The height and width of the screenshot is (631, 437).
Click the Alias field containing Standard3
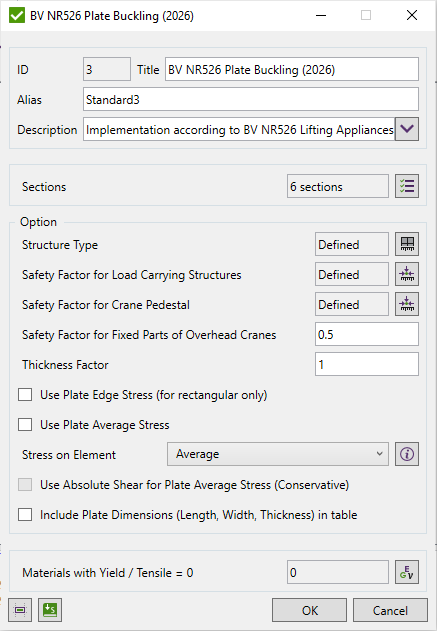(251, 99)
